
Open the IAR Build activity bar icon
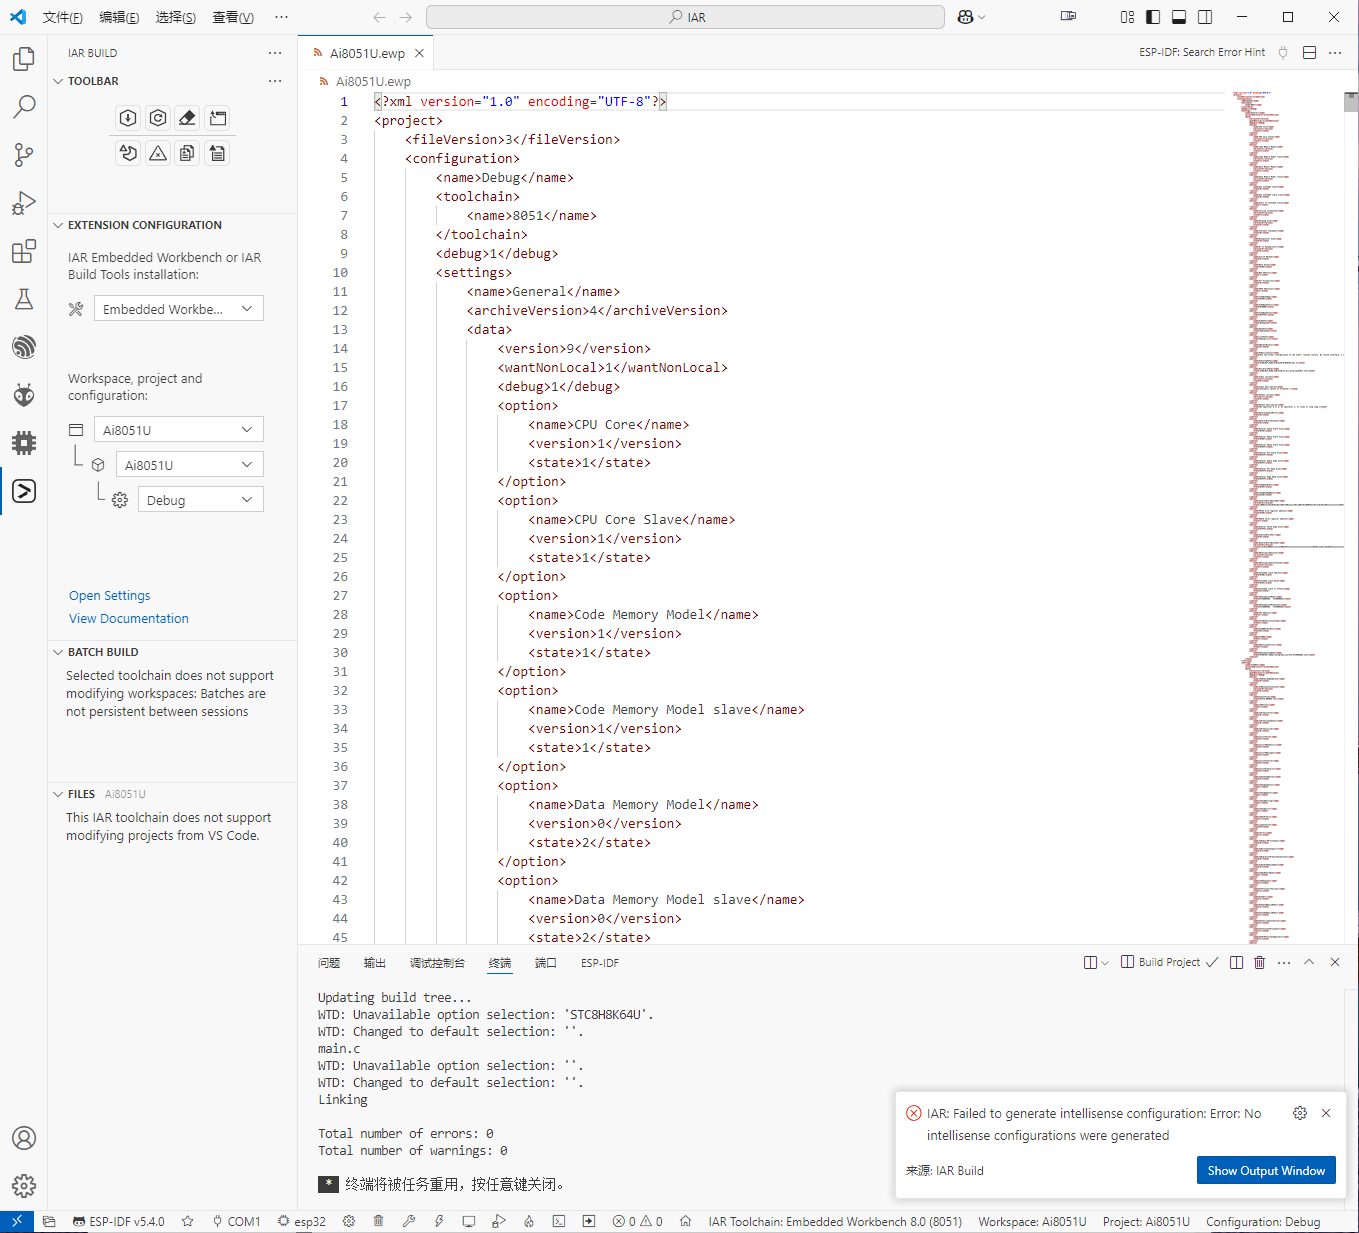click(24, 491)
